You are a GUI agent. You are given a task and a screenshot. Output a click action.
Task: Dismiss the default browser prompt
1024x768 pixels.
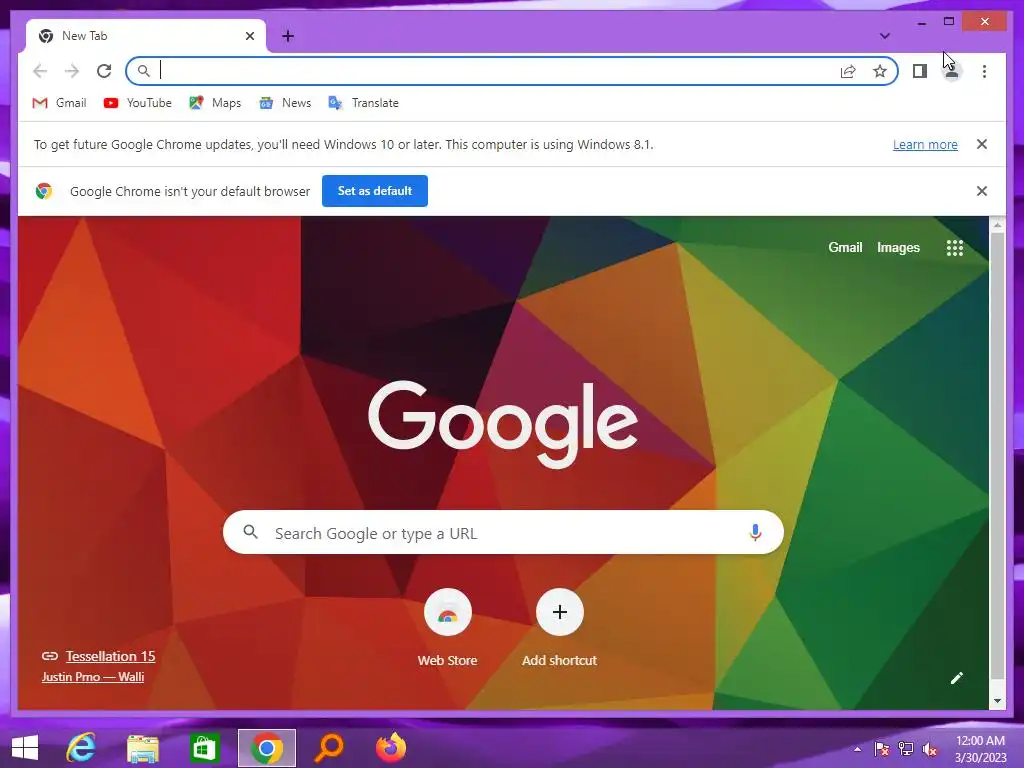(x=982, y=191)
